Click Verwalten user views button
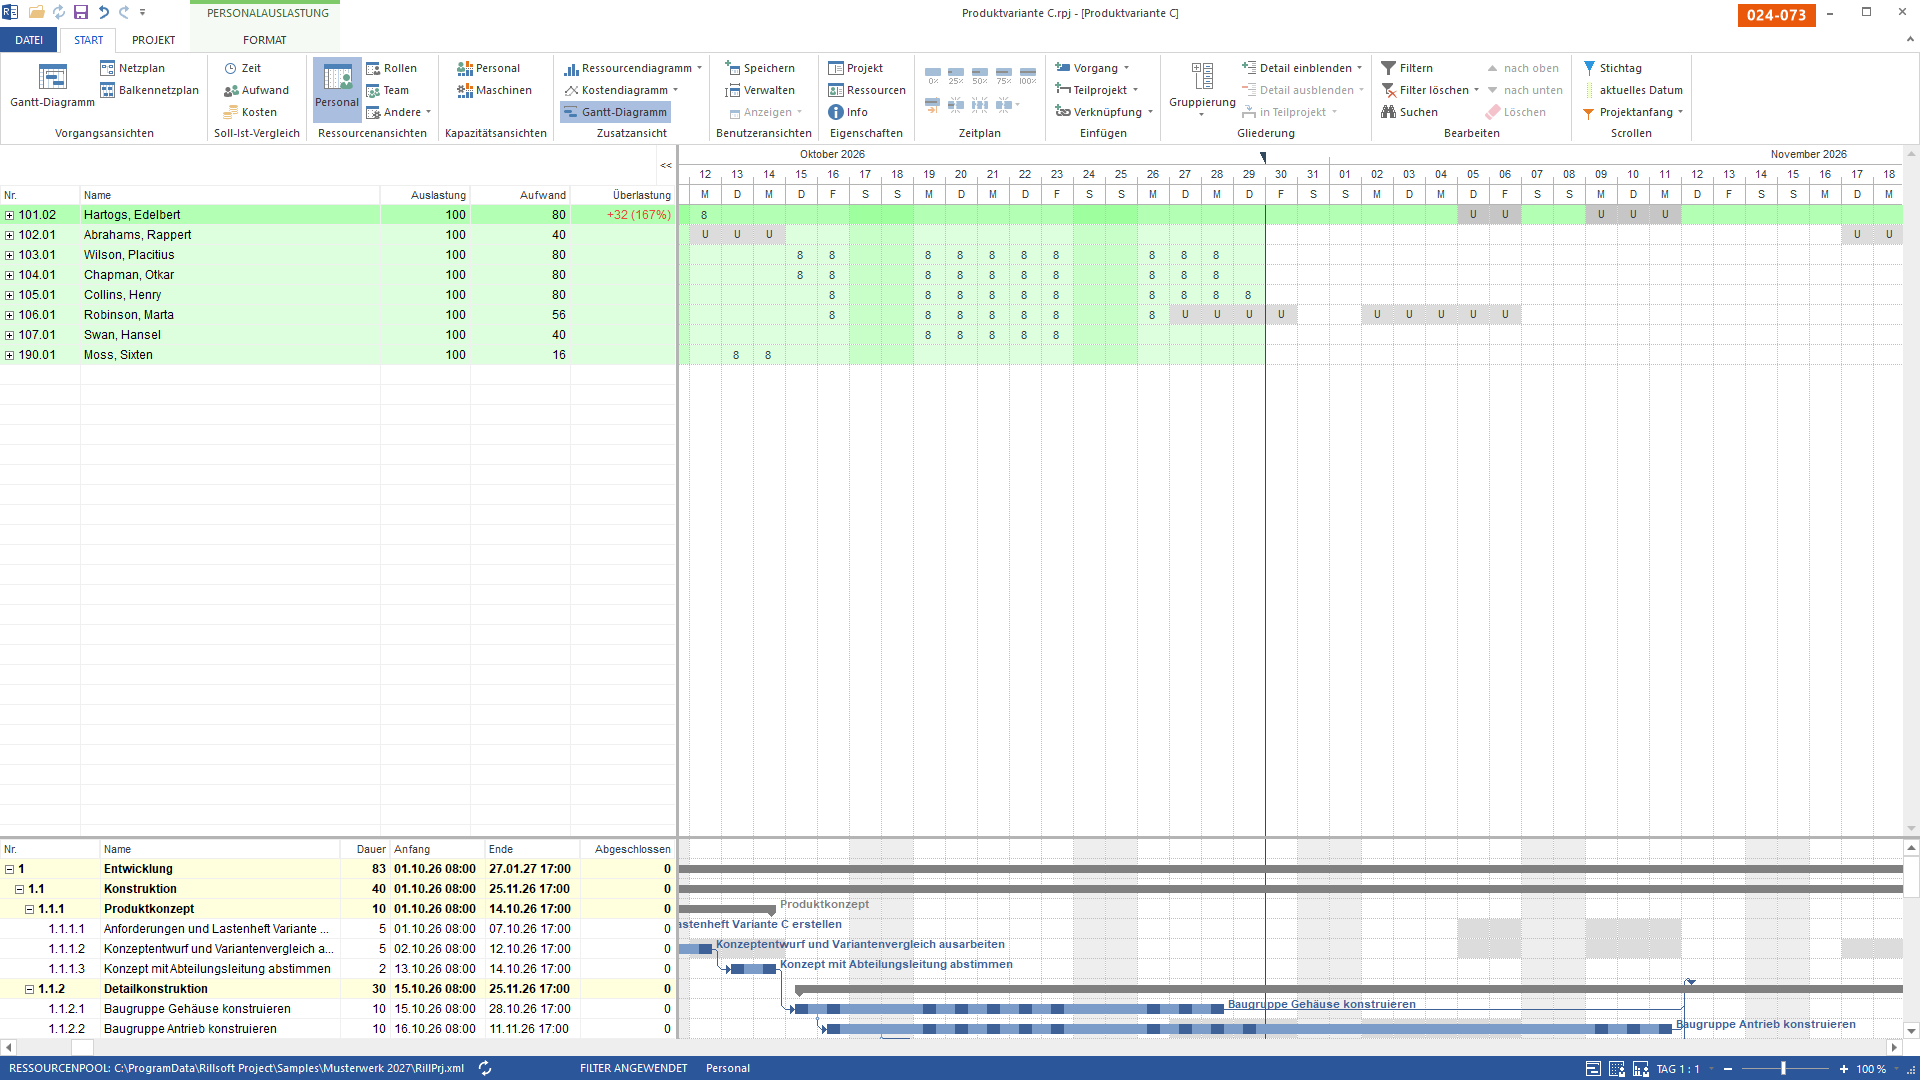1920x1080 pixels. (760, 90)
